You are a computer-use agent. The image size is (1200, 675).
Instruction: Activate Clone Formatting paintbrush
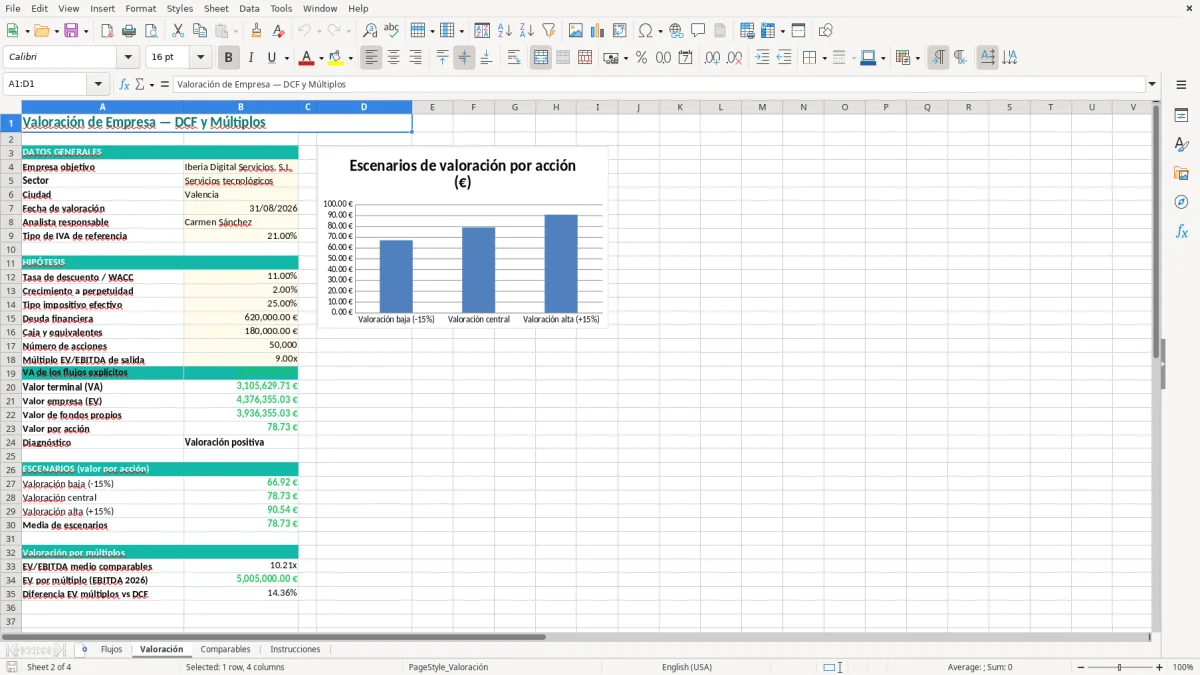coord(256,31)
